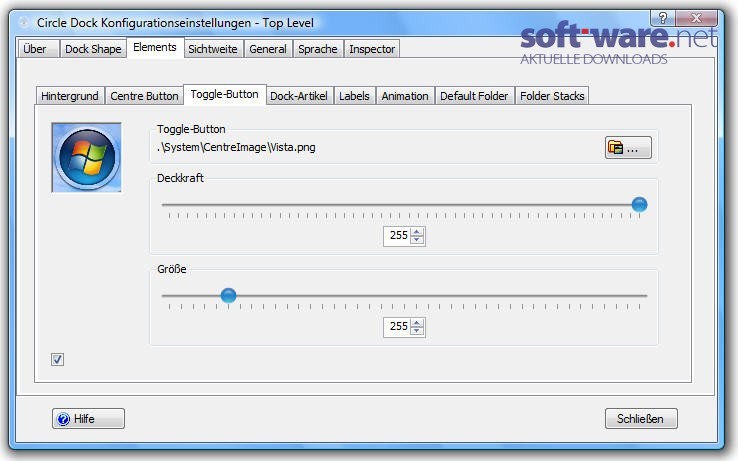
Task: Select the Toggle-Button sub-tab
Action: 225,94
